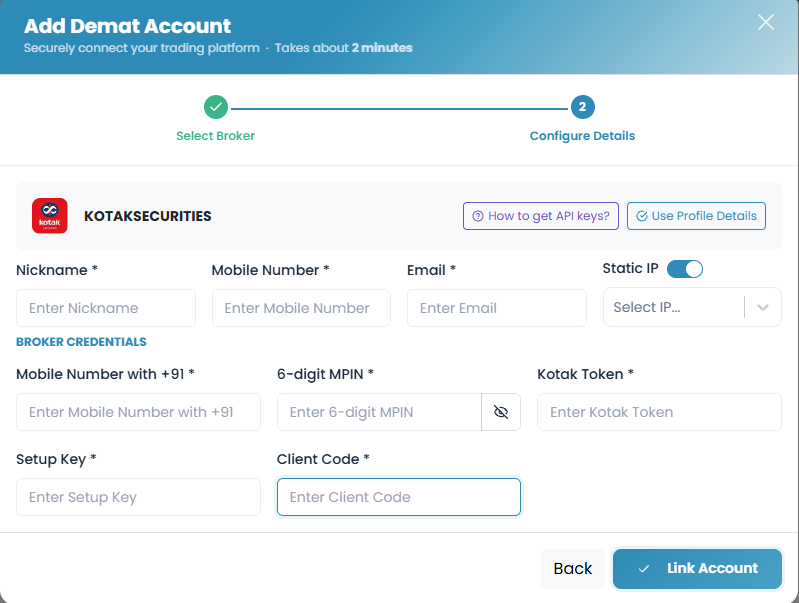
Task: Click the Kotak Token input field
Action: 659,412
